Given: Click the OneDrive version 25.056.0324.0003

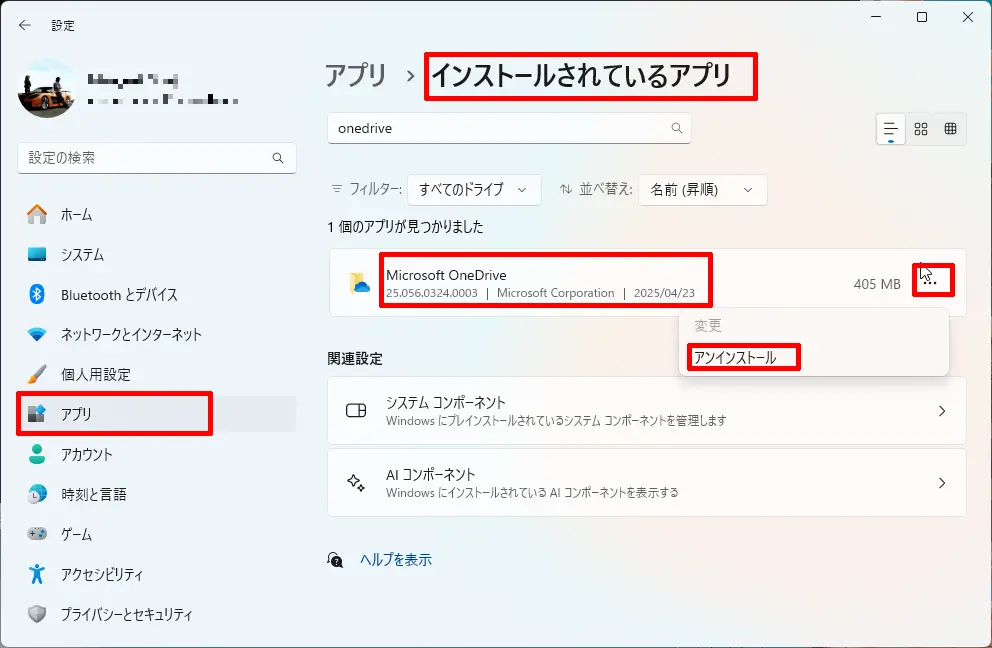Looking at the screenshot, I should pyautogui.click(x=431, y=294).
